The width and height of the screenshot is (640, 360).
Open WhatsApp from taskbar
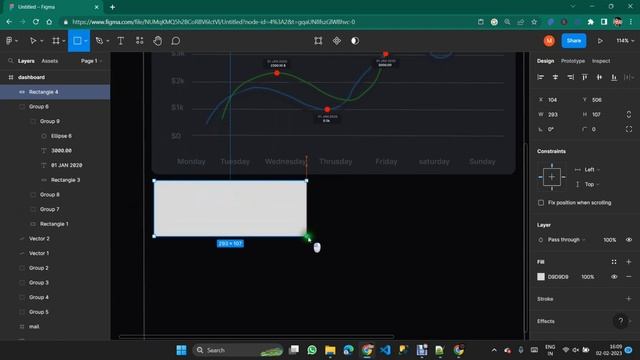pyautogui.click(x=312, y=350)
